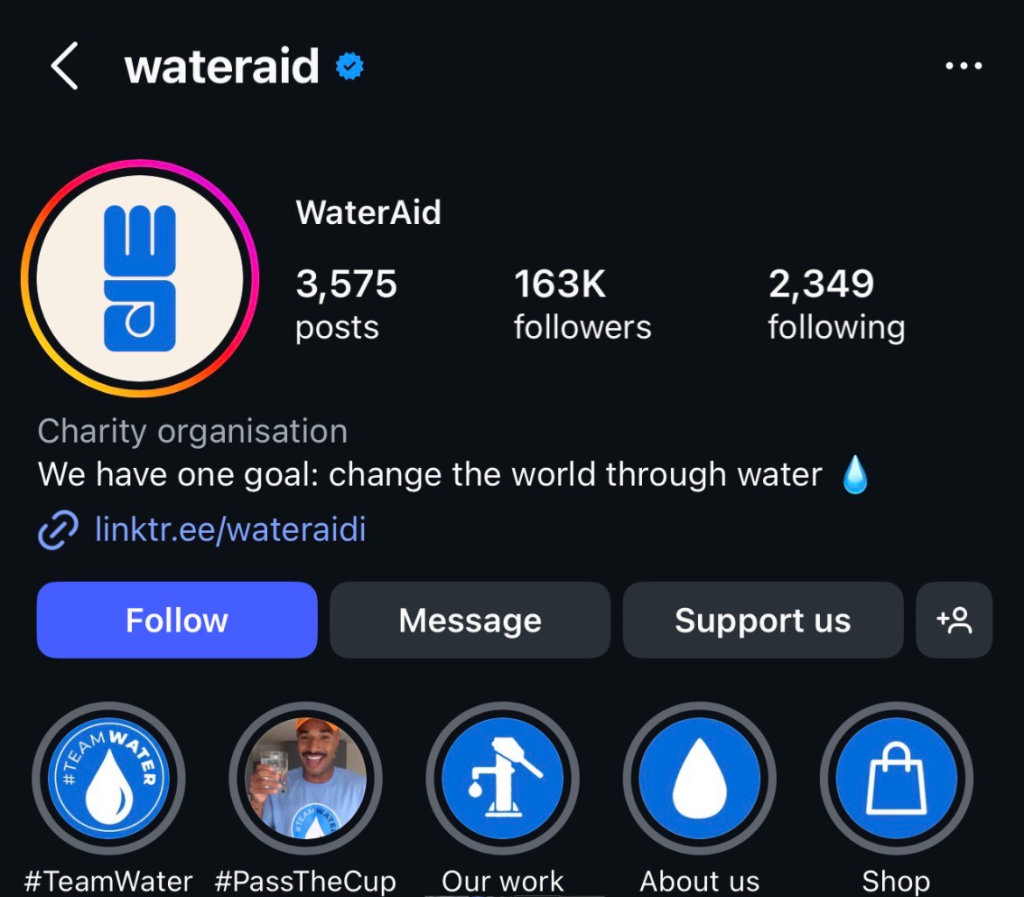Tap the Message button
This screenshot has width=1024, height=897.
coord(470,620)
